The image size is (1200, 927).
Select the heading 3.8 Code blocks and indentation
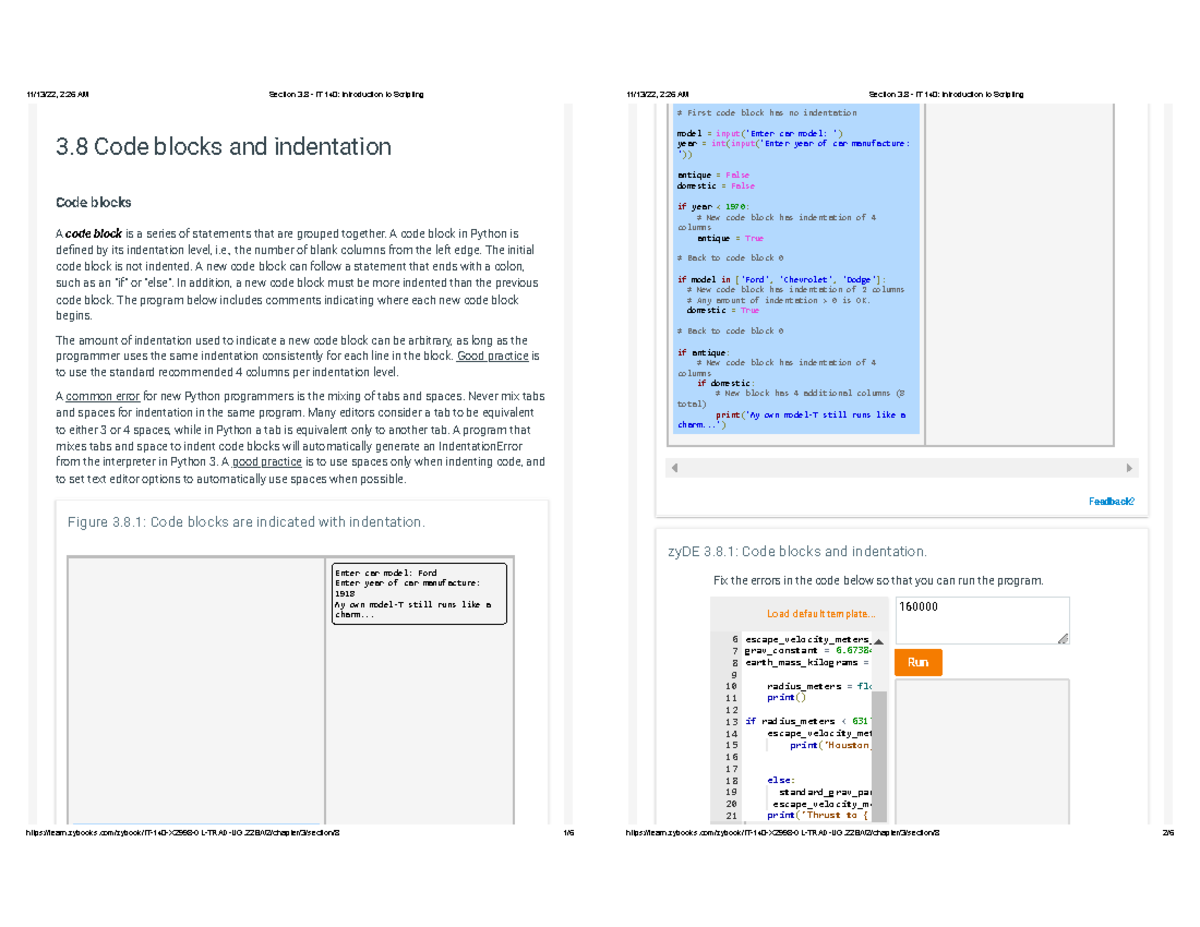223,147
